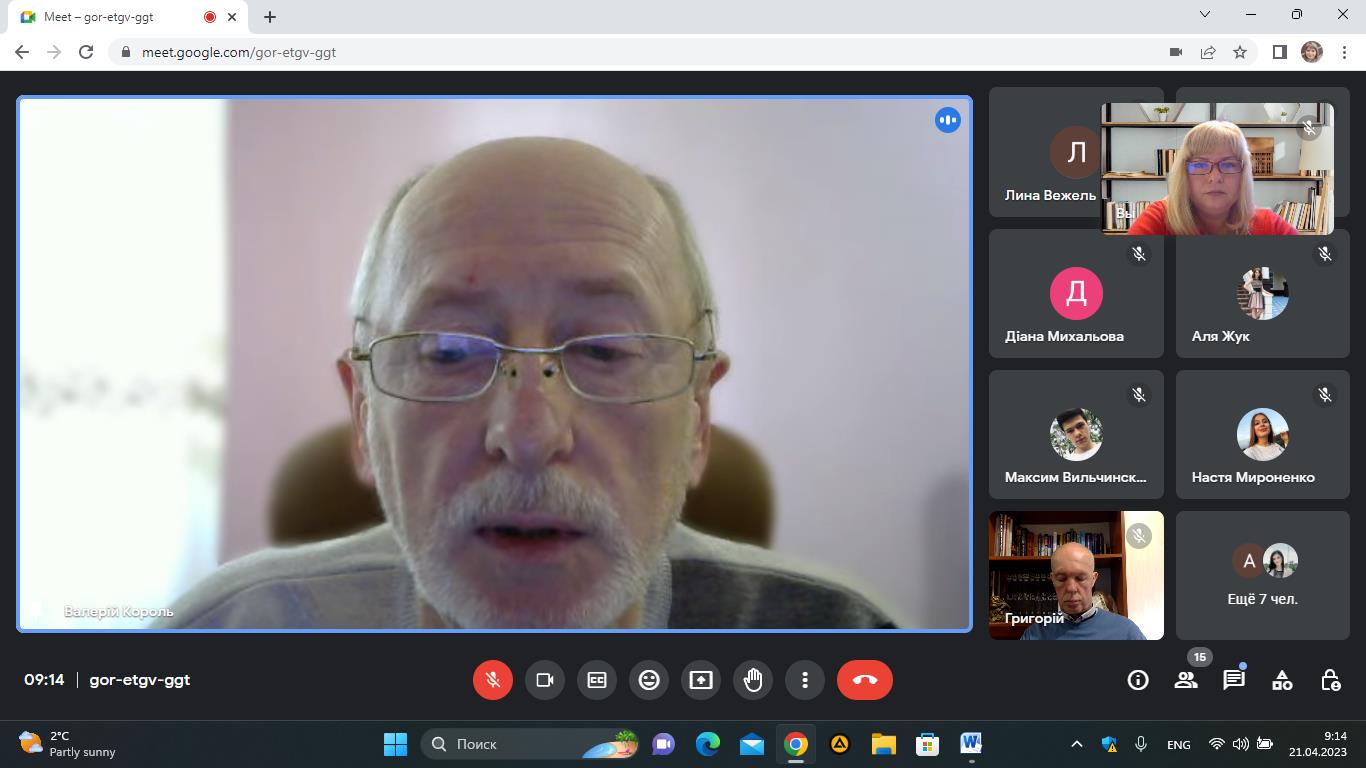Turn off the camera in Meet
Image resolution: width=1366 pixels, height=768 pixels.
coord(545,680)
